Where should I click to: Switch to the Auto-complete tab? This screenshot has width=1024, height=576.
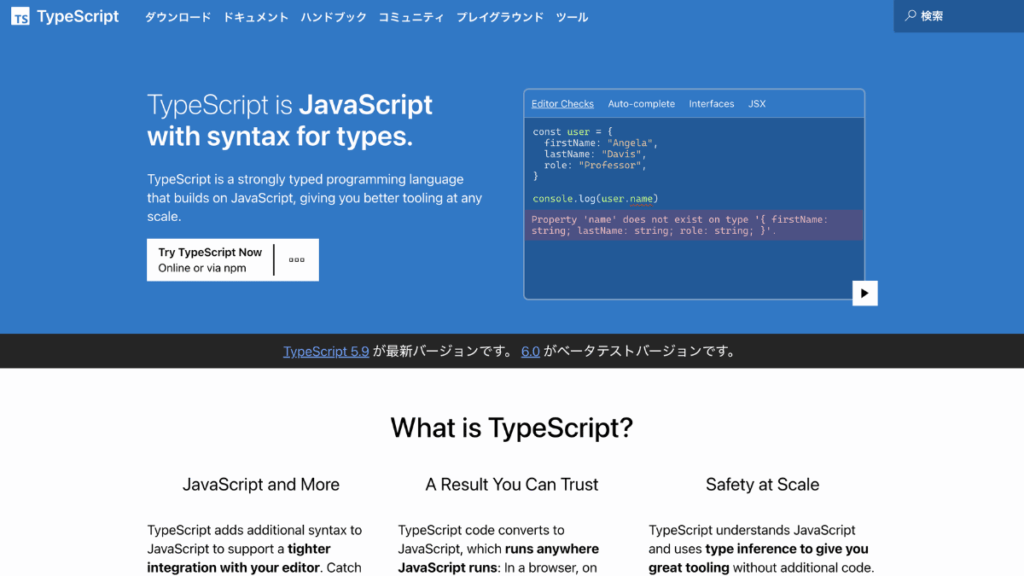(x=641, y=103)
